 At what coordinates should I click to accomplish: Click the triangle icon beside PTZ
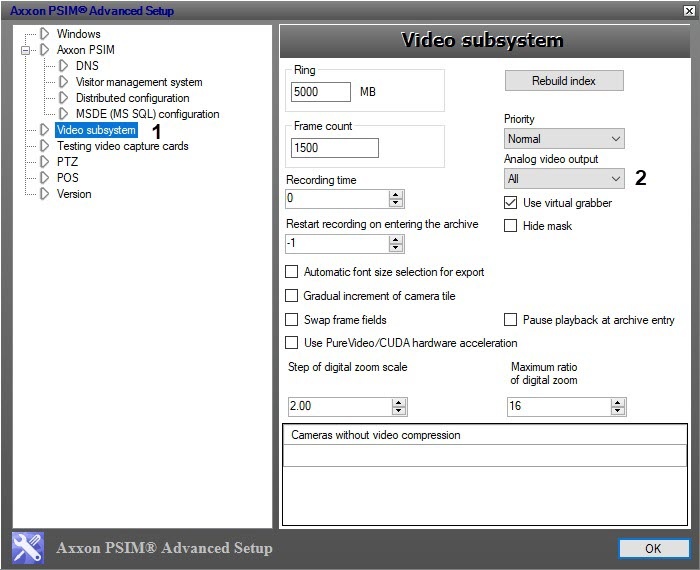pyautogui.click(x=44, y=162)
